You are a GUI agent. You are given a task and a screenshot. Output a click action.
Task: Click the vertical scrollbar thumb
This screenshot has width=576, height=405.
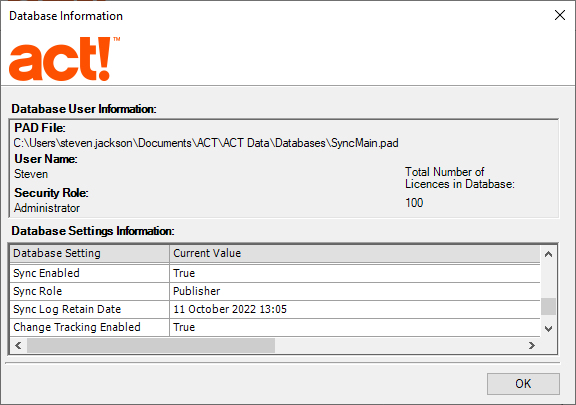(x=548, y=306)
